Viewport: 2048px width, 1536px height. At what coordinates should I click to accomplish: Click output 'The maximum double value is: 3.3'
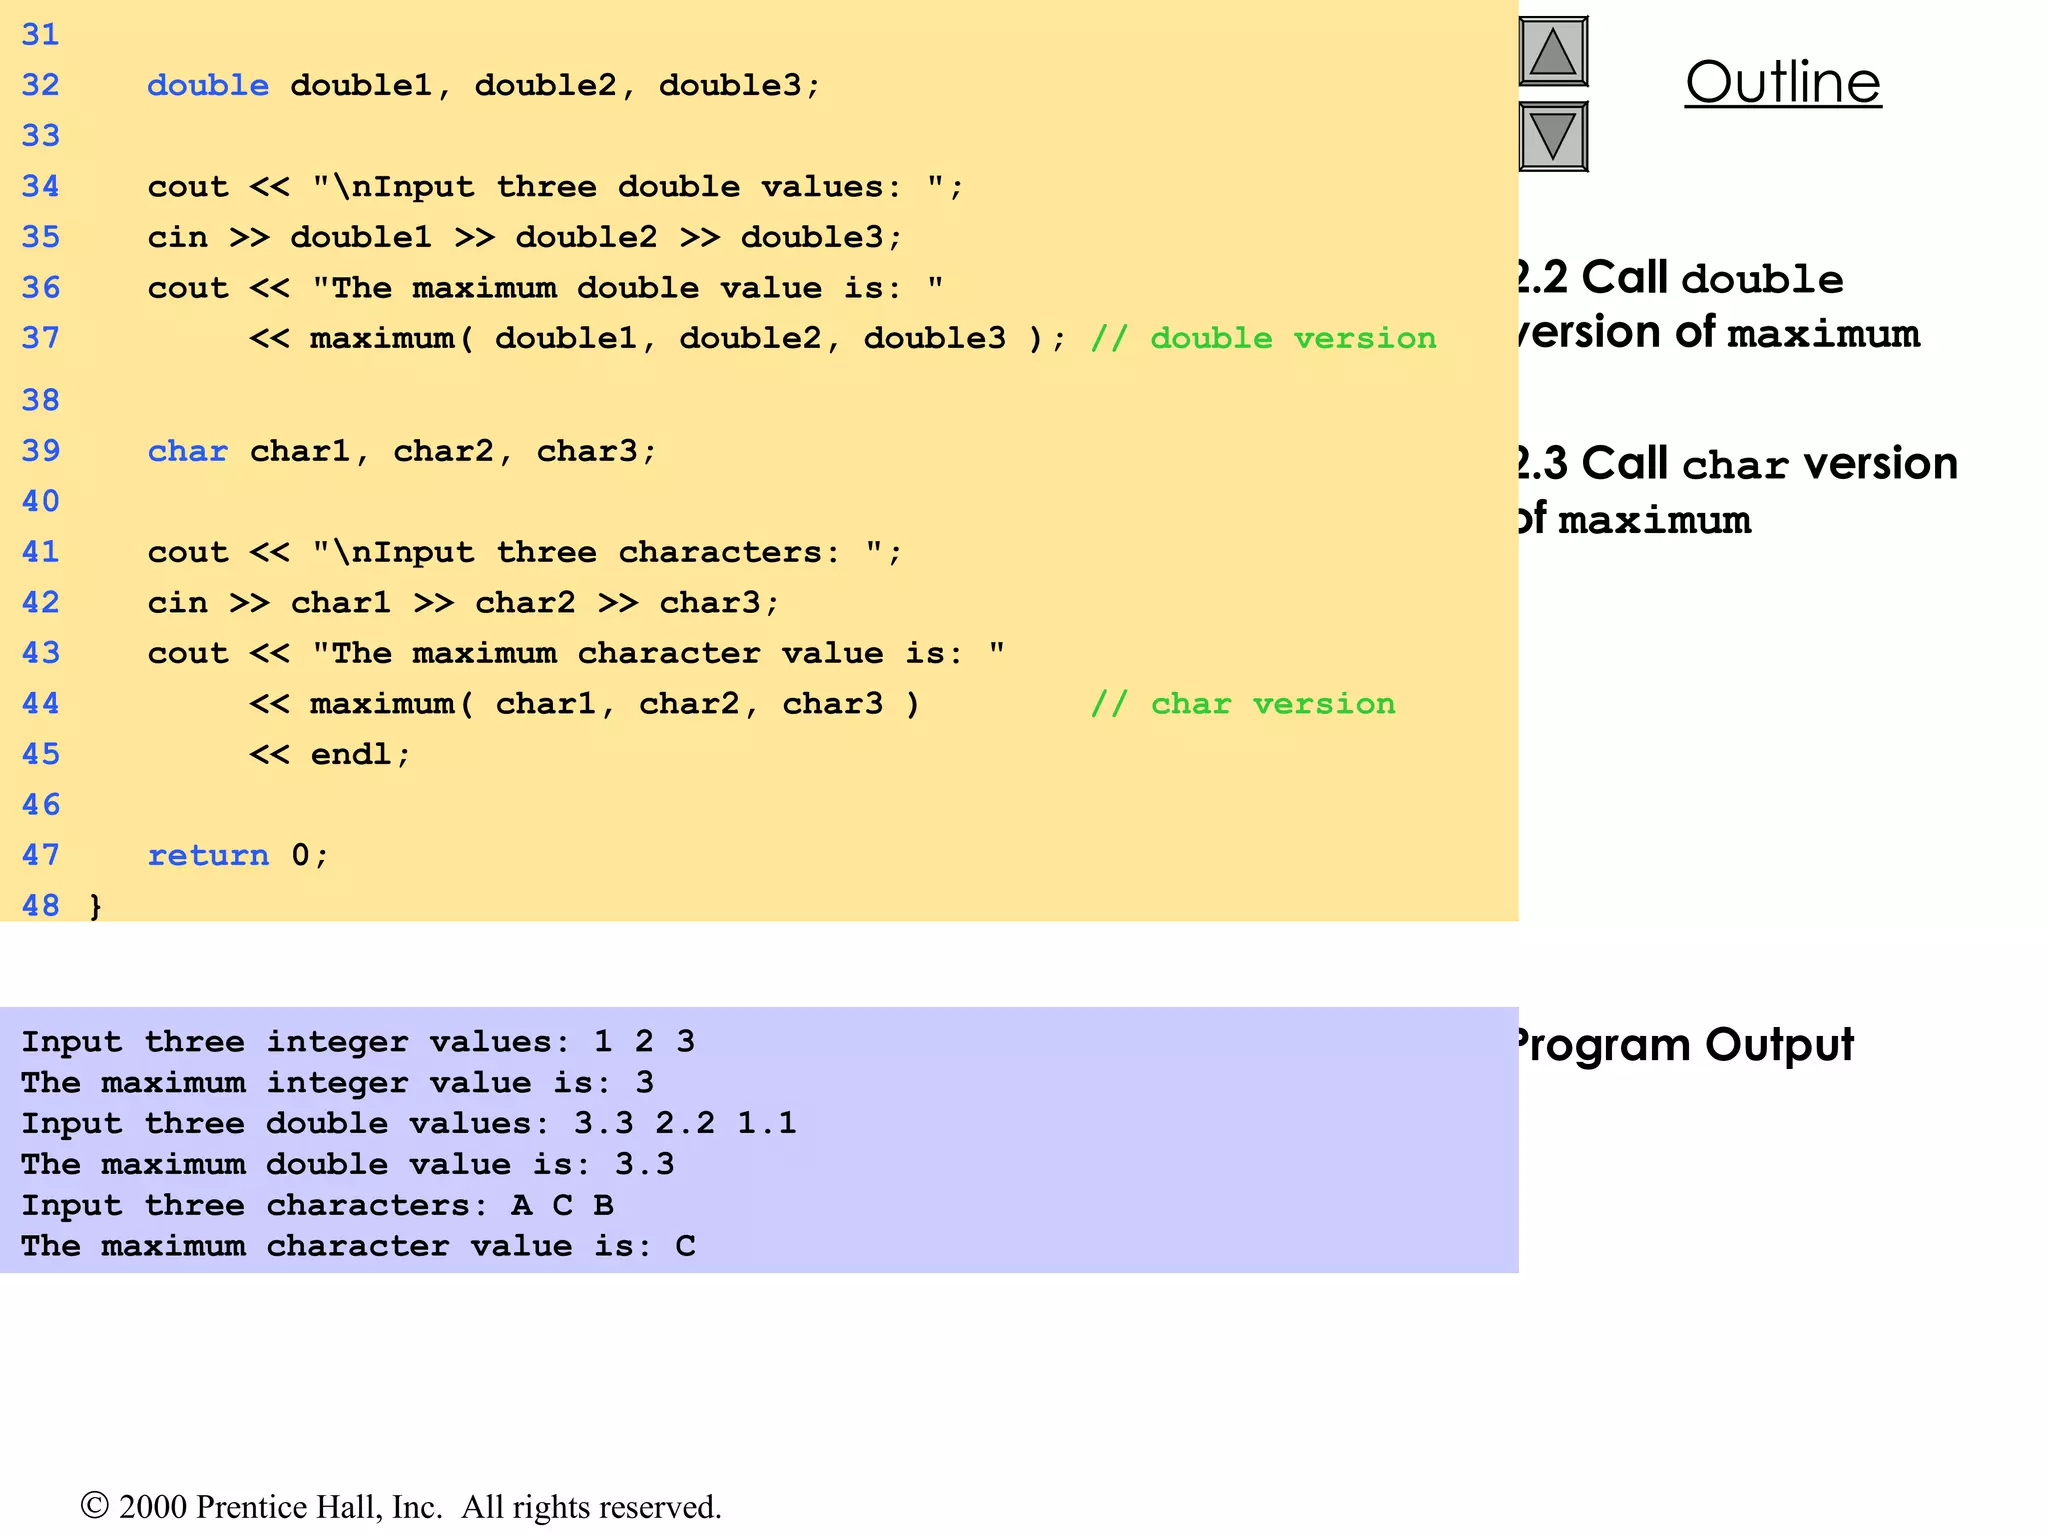click(x=348, y=1165)
